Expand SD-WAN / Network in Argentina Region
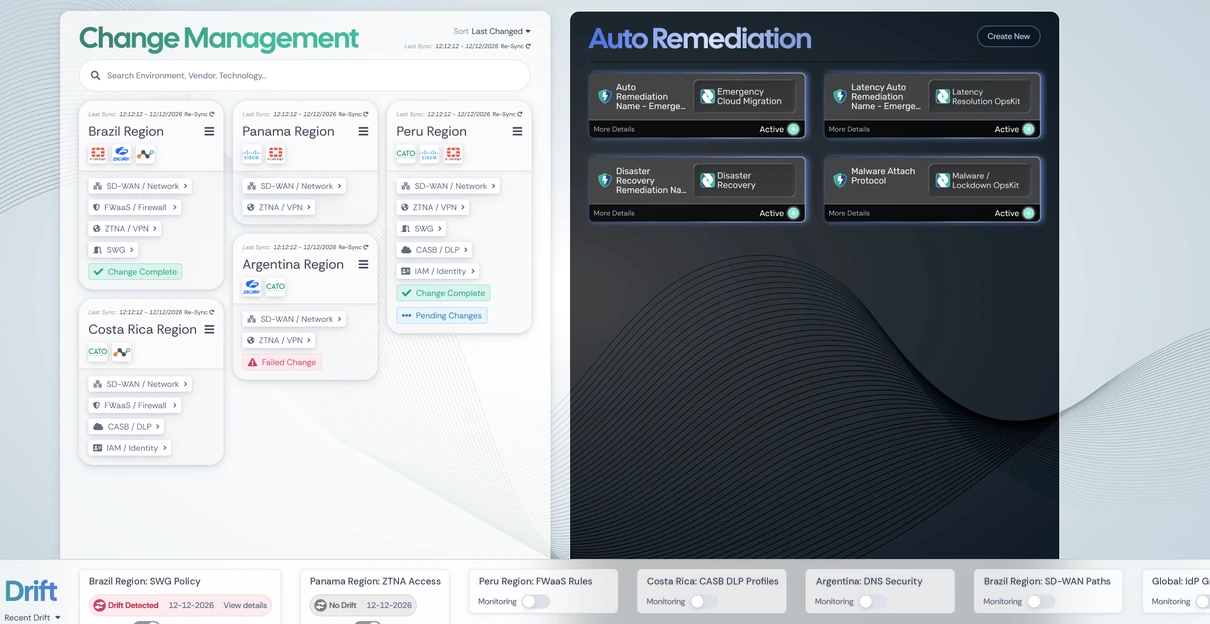The height and width of the screenshot is (624, 1210). click(293, 319)
